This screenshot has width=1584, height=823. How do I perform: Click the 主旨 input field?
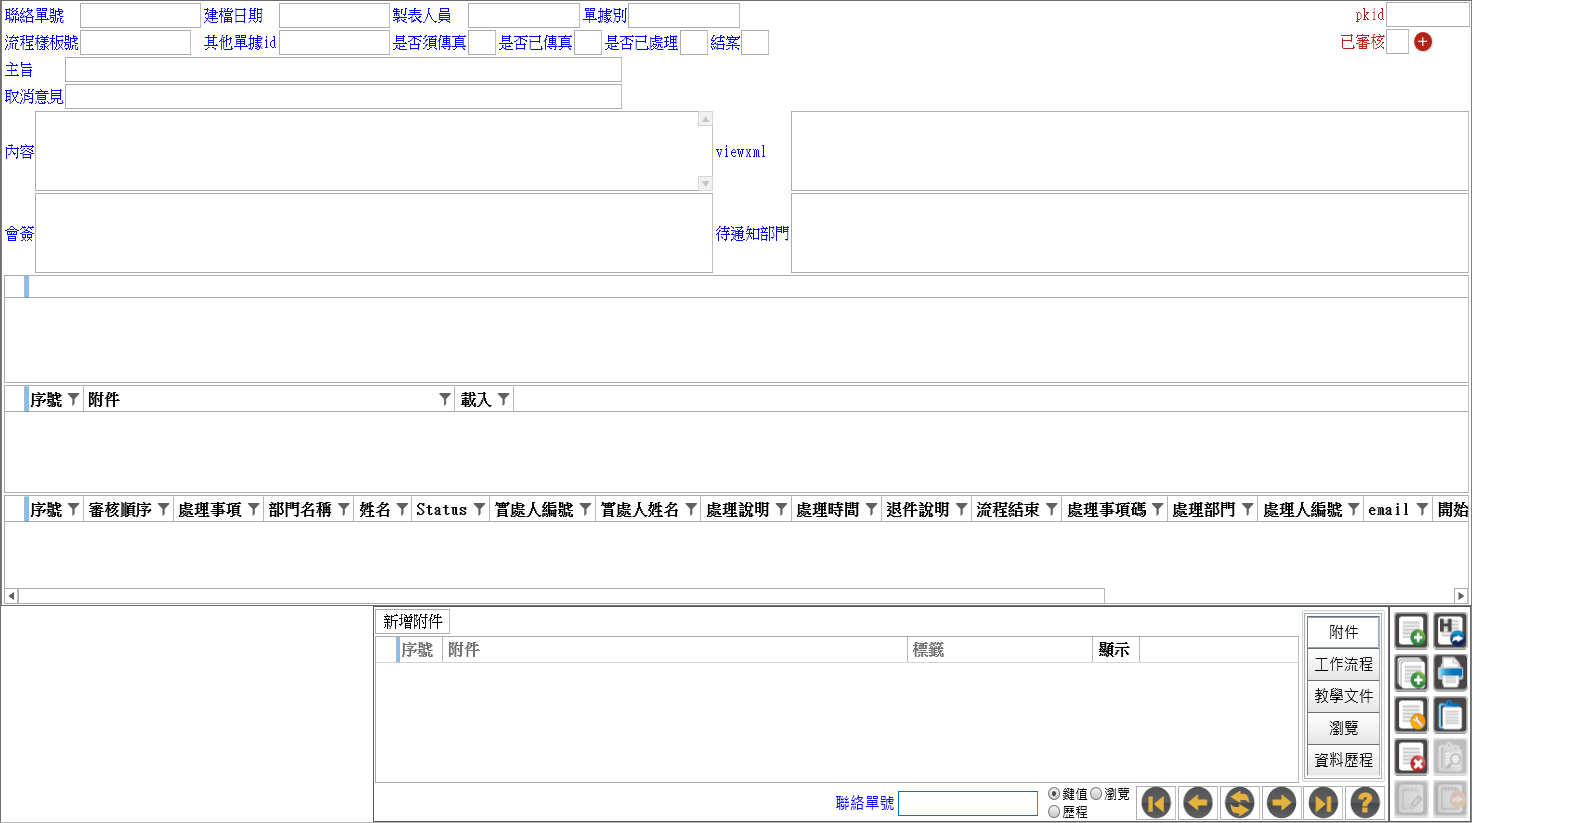click(x=343, y=69)
